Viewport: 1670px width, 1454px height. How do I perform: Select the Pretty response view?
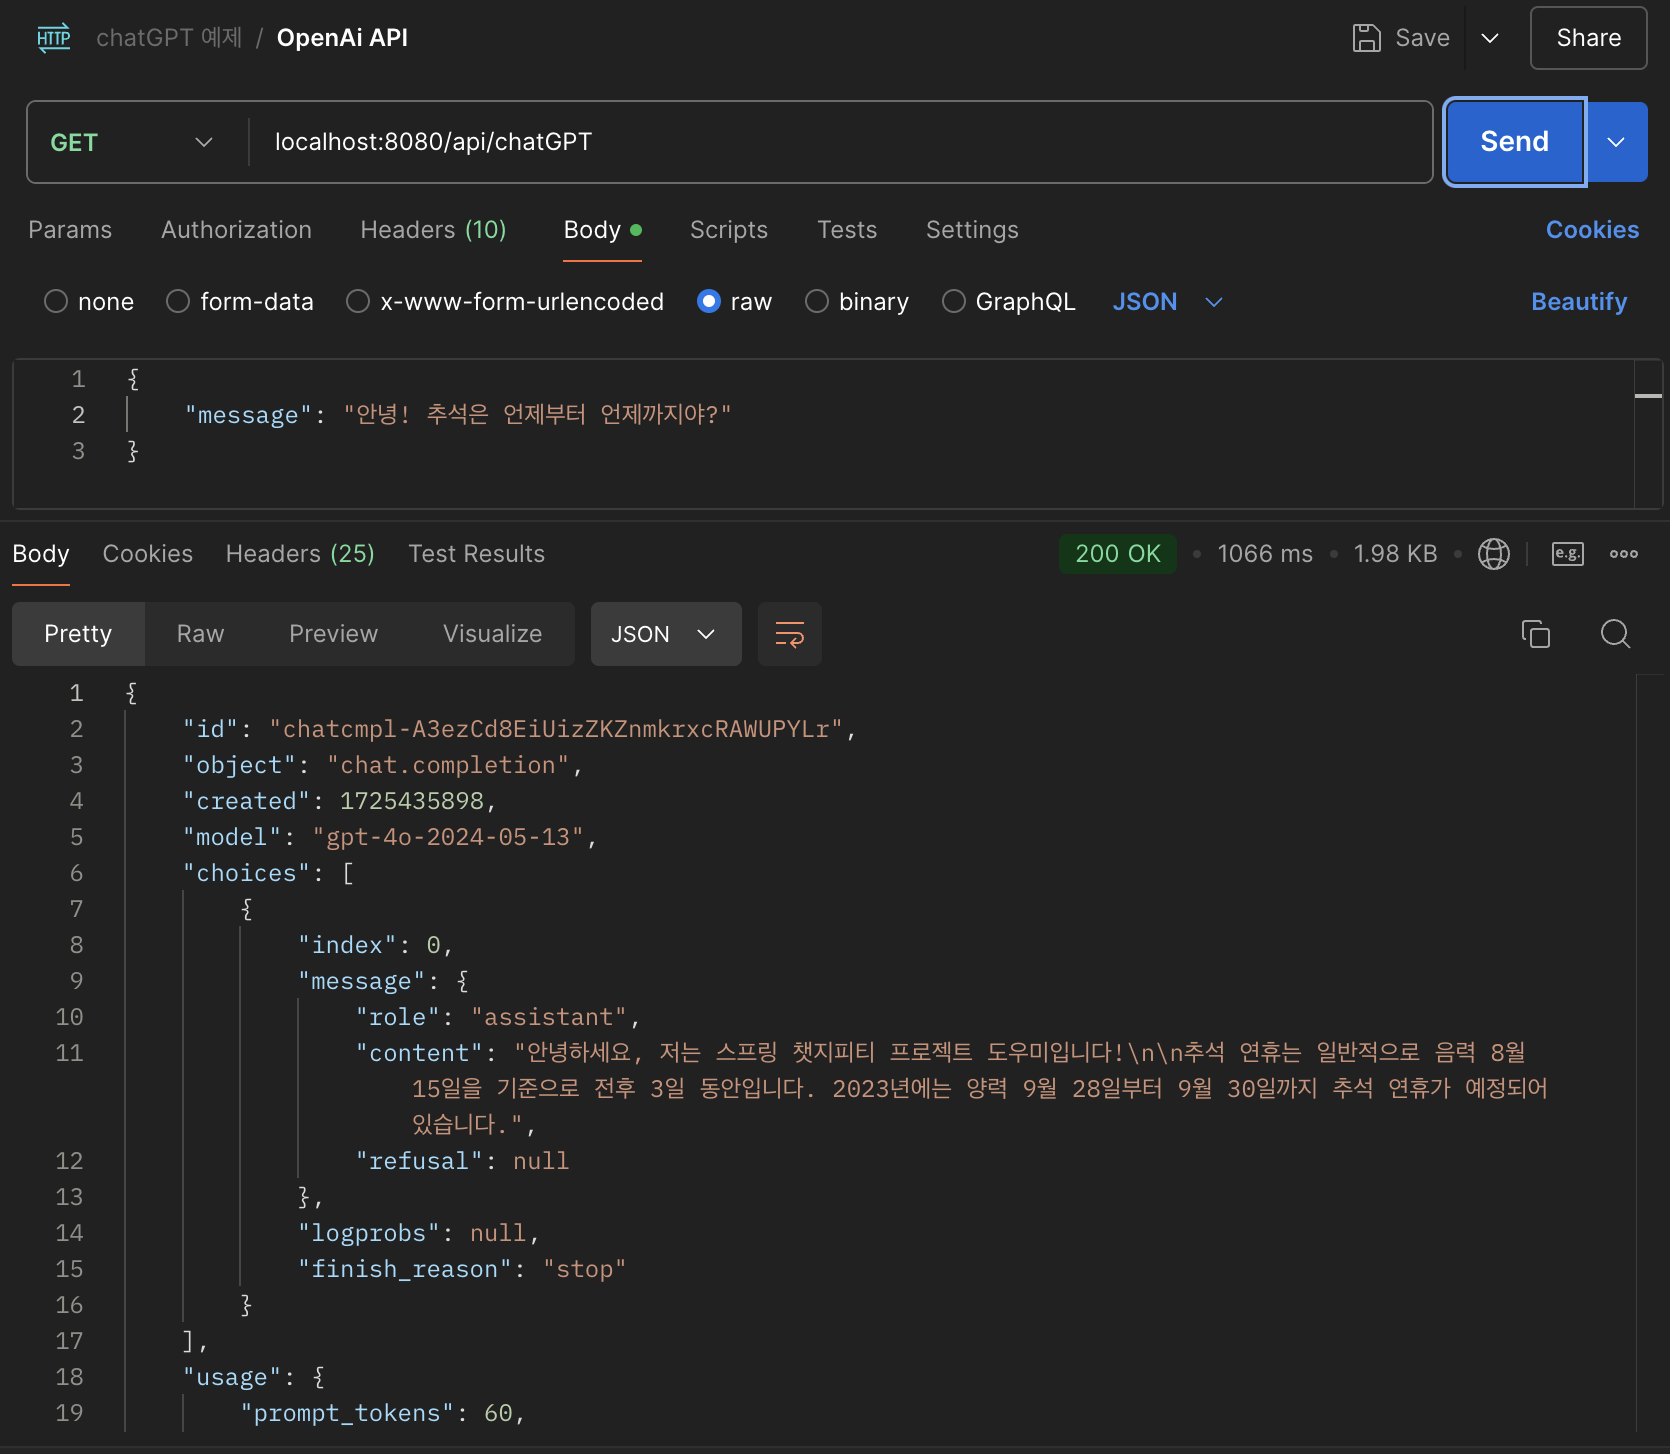[78, 634]
